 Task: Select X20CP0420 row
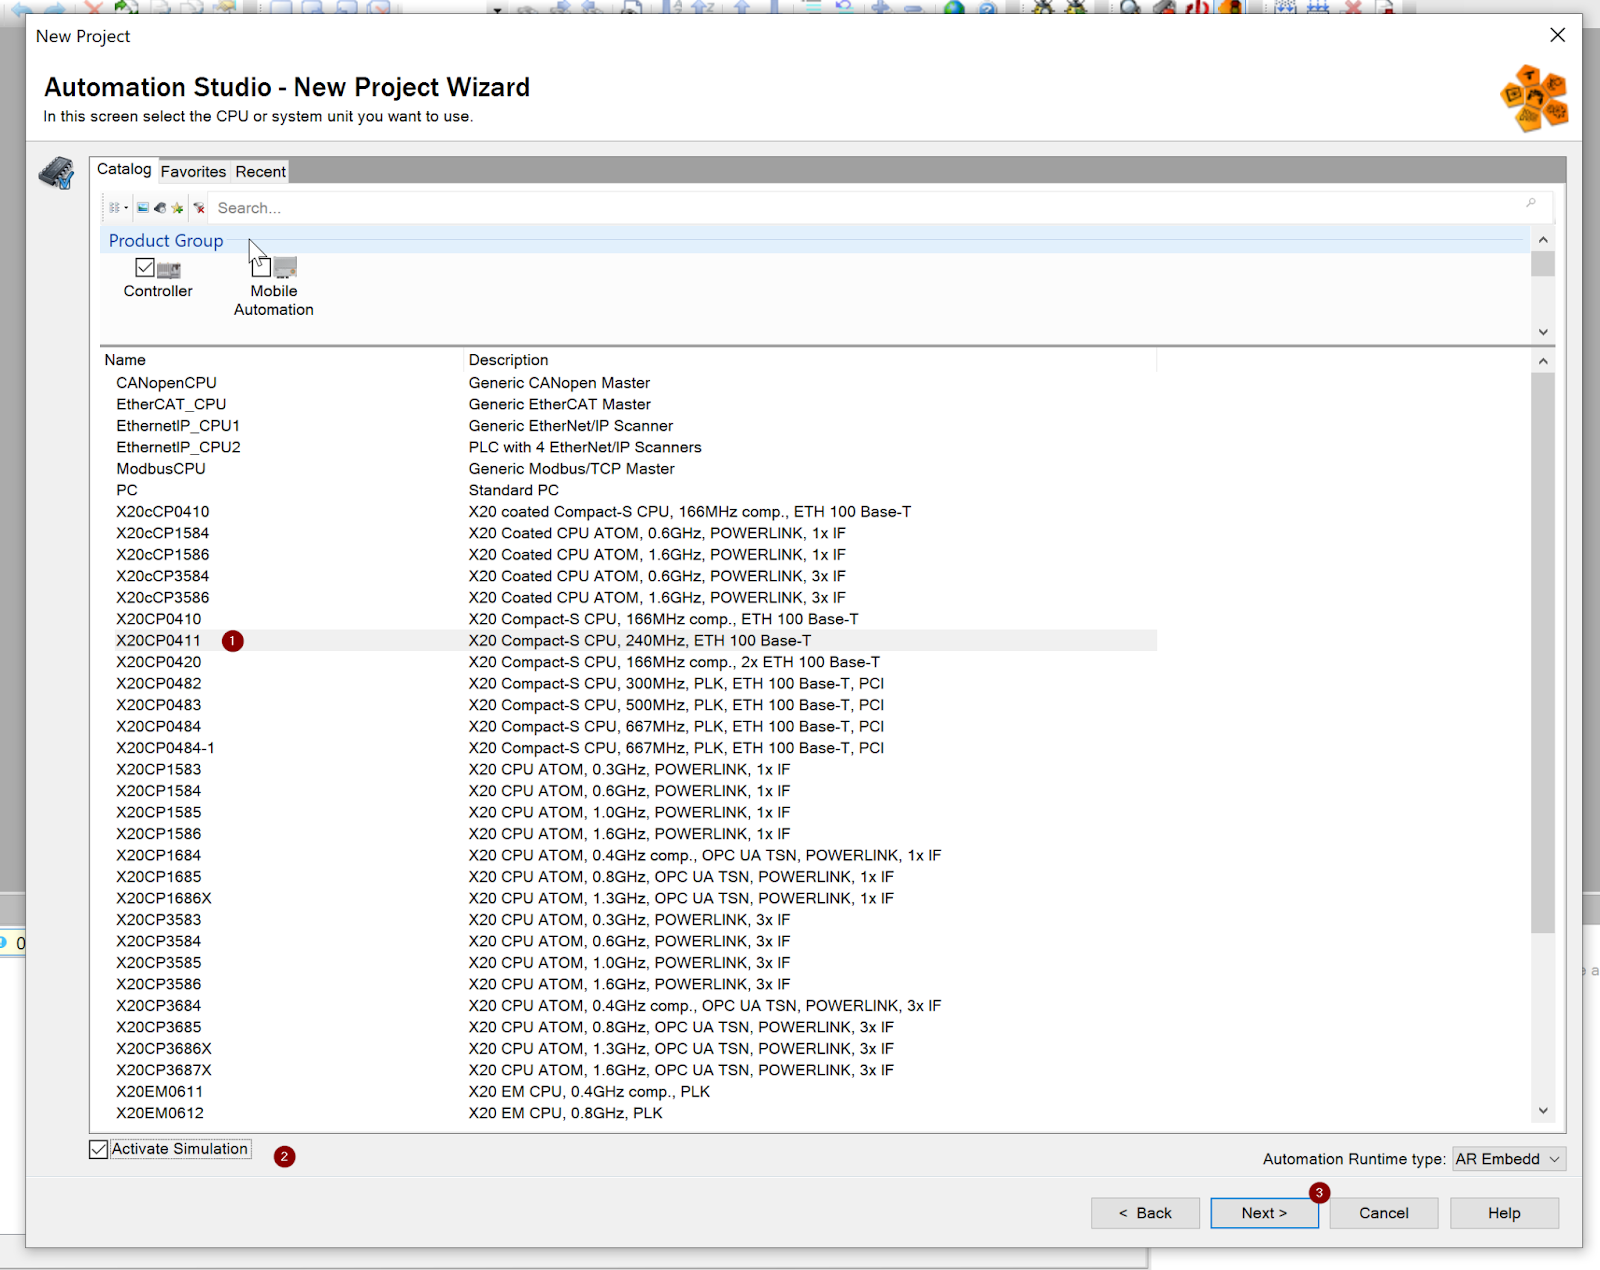630,662
